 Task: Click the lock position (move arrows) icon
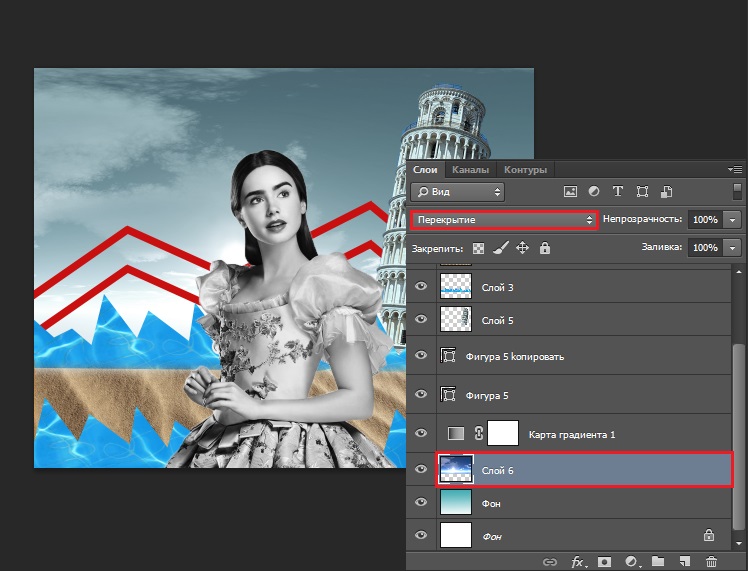click(x=522, y=247)
